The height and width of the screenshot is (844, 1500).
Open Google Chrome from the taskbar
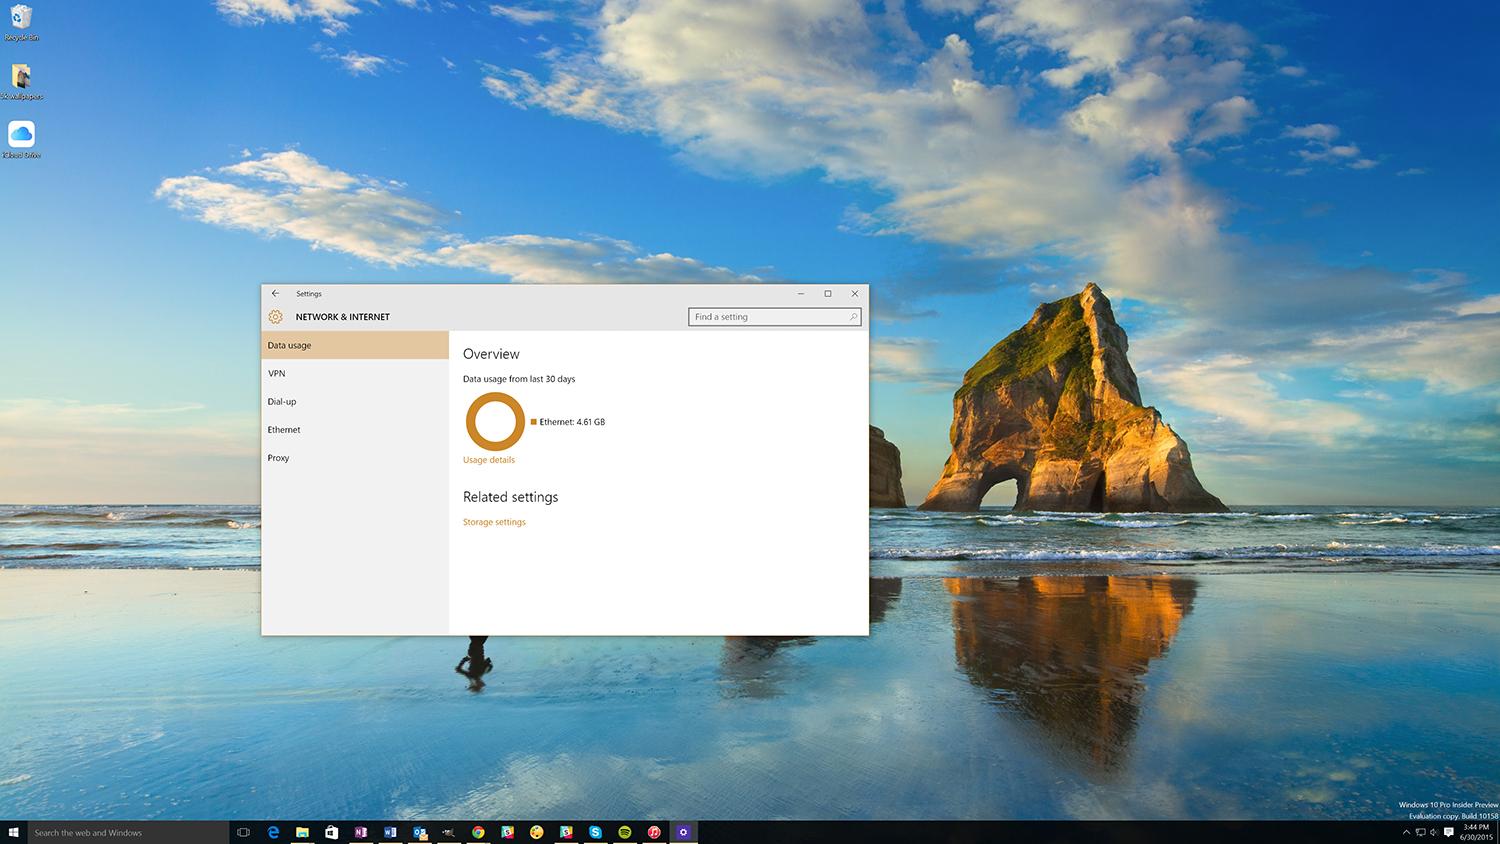(478, 832)
